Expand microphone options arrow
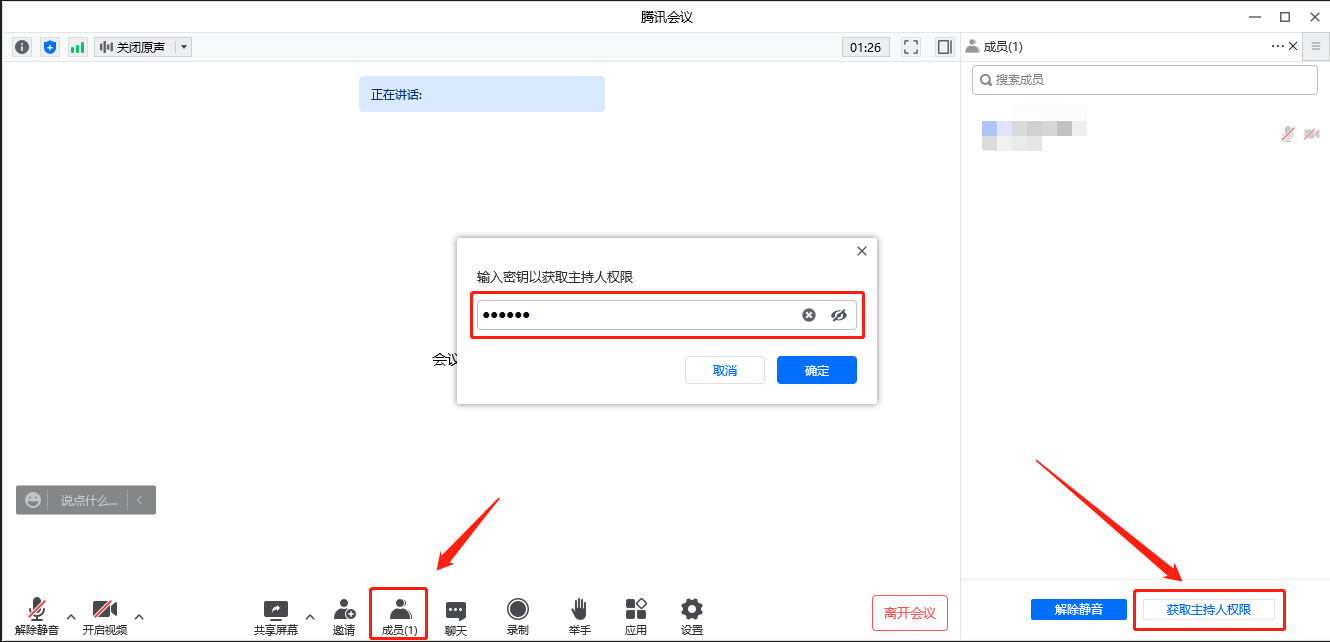The image size is (1330, 642). click(70, 616)
